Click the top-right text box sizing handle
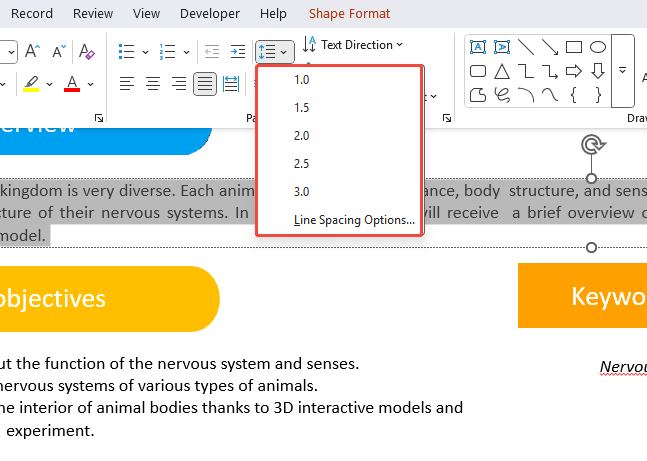Image resolution: width=647 pixels, height=461 pixels. (591, 178)
